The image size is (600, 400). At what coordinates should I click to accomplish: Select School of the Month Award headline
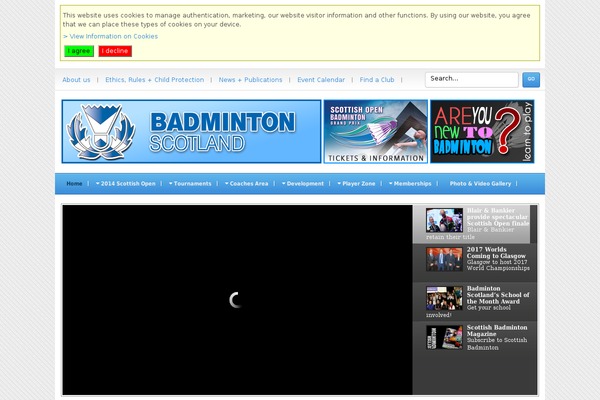click(498, 295)
